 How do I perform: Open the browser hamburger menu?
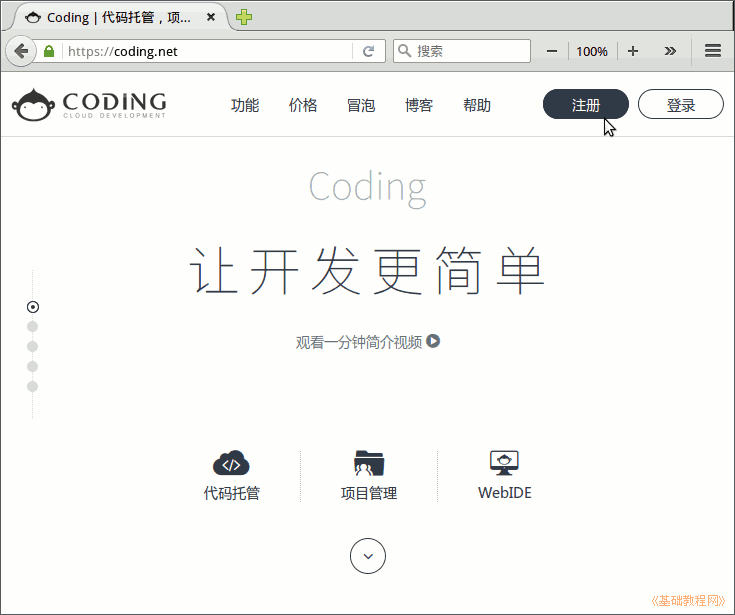click(x=712, y=51)
